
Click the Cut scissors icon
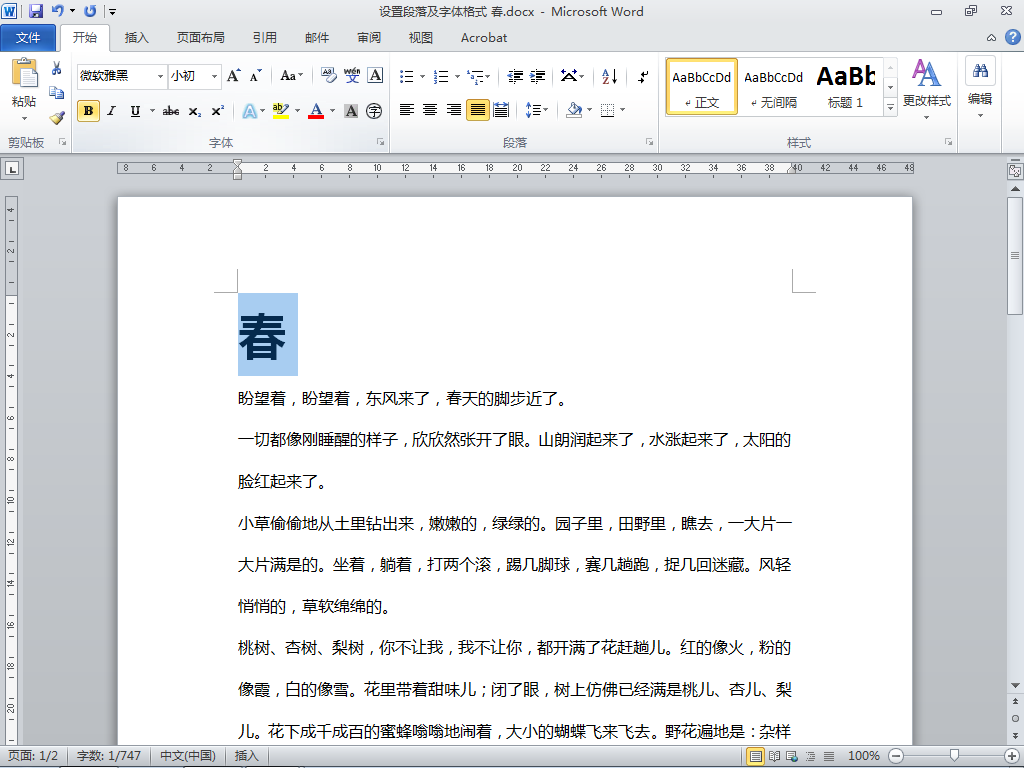click(57, 68)
